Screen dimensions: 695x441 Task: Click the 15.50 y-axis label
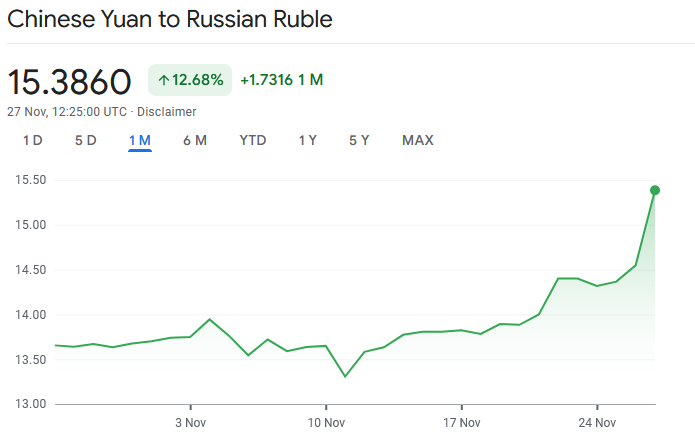(x=33, y=180)
